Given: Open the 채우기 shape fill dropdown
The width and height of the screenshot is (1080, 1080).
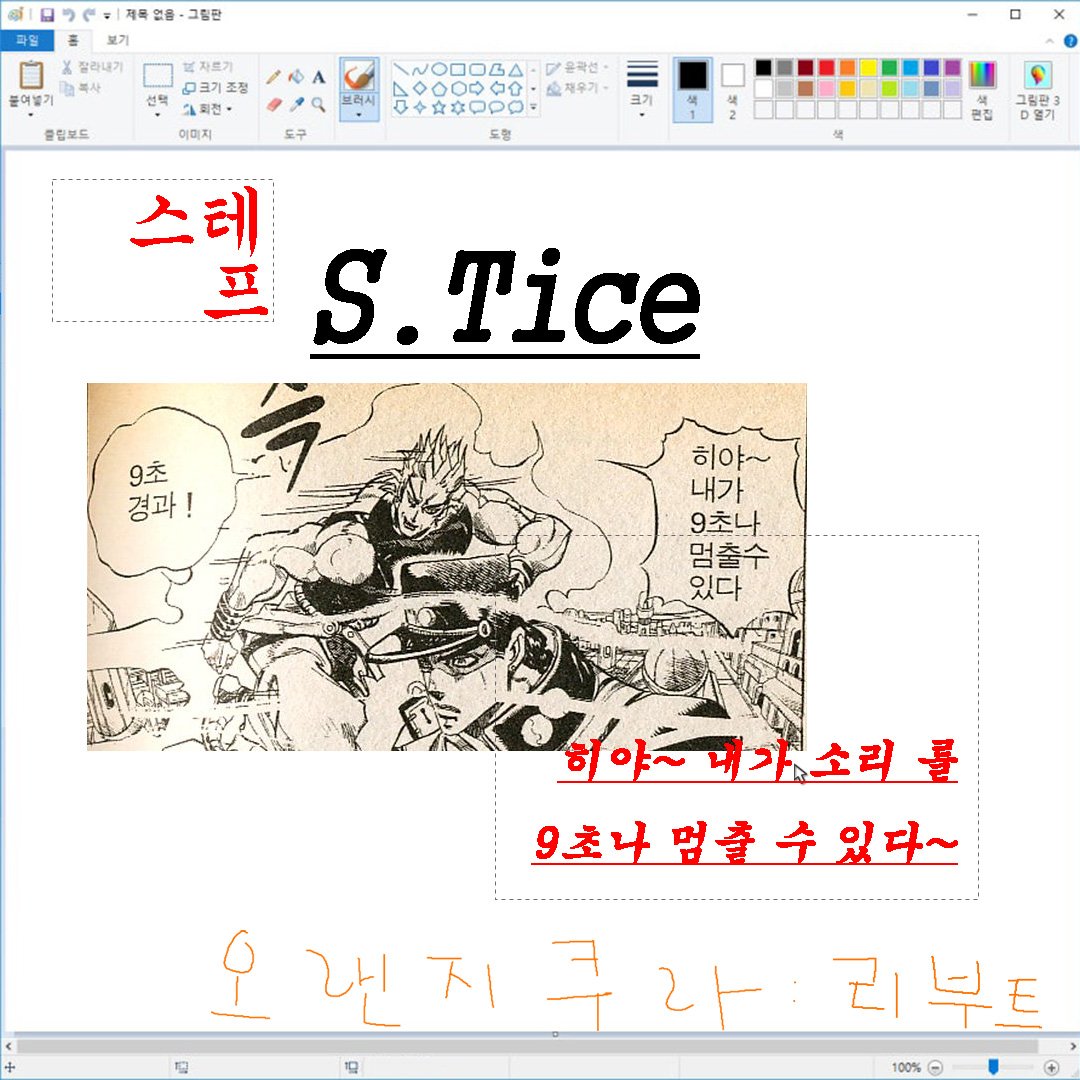Looking at the screenshot, I should pos(578,88).
